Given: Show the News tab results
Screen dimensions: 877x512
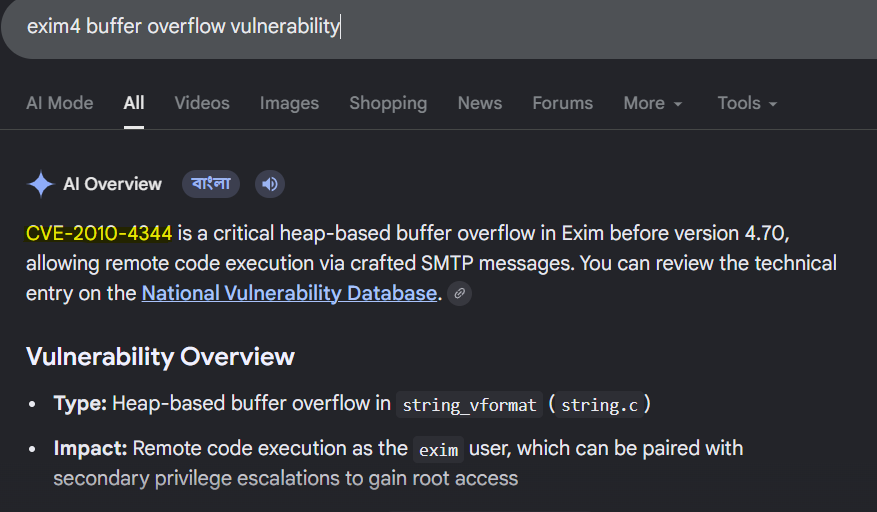Looking at the screenshot, I should [x=480, y=104].
